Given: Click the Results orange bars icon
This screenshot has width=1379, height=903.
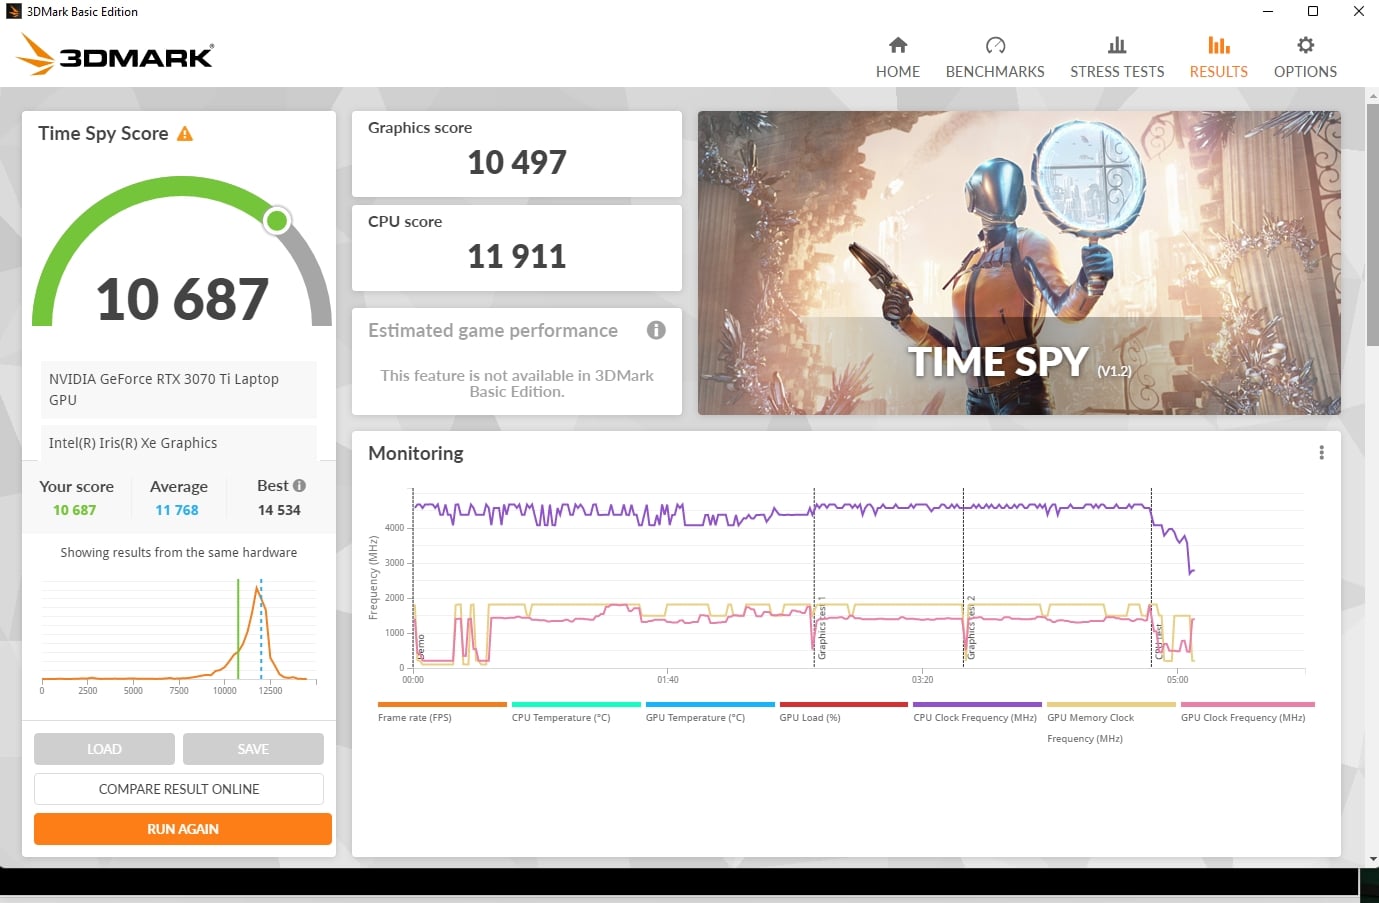Looking at the screenshot, I should (x=1218, y=45).
